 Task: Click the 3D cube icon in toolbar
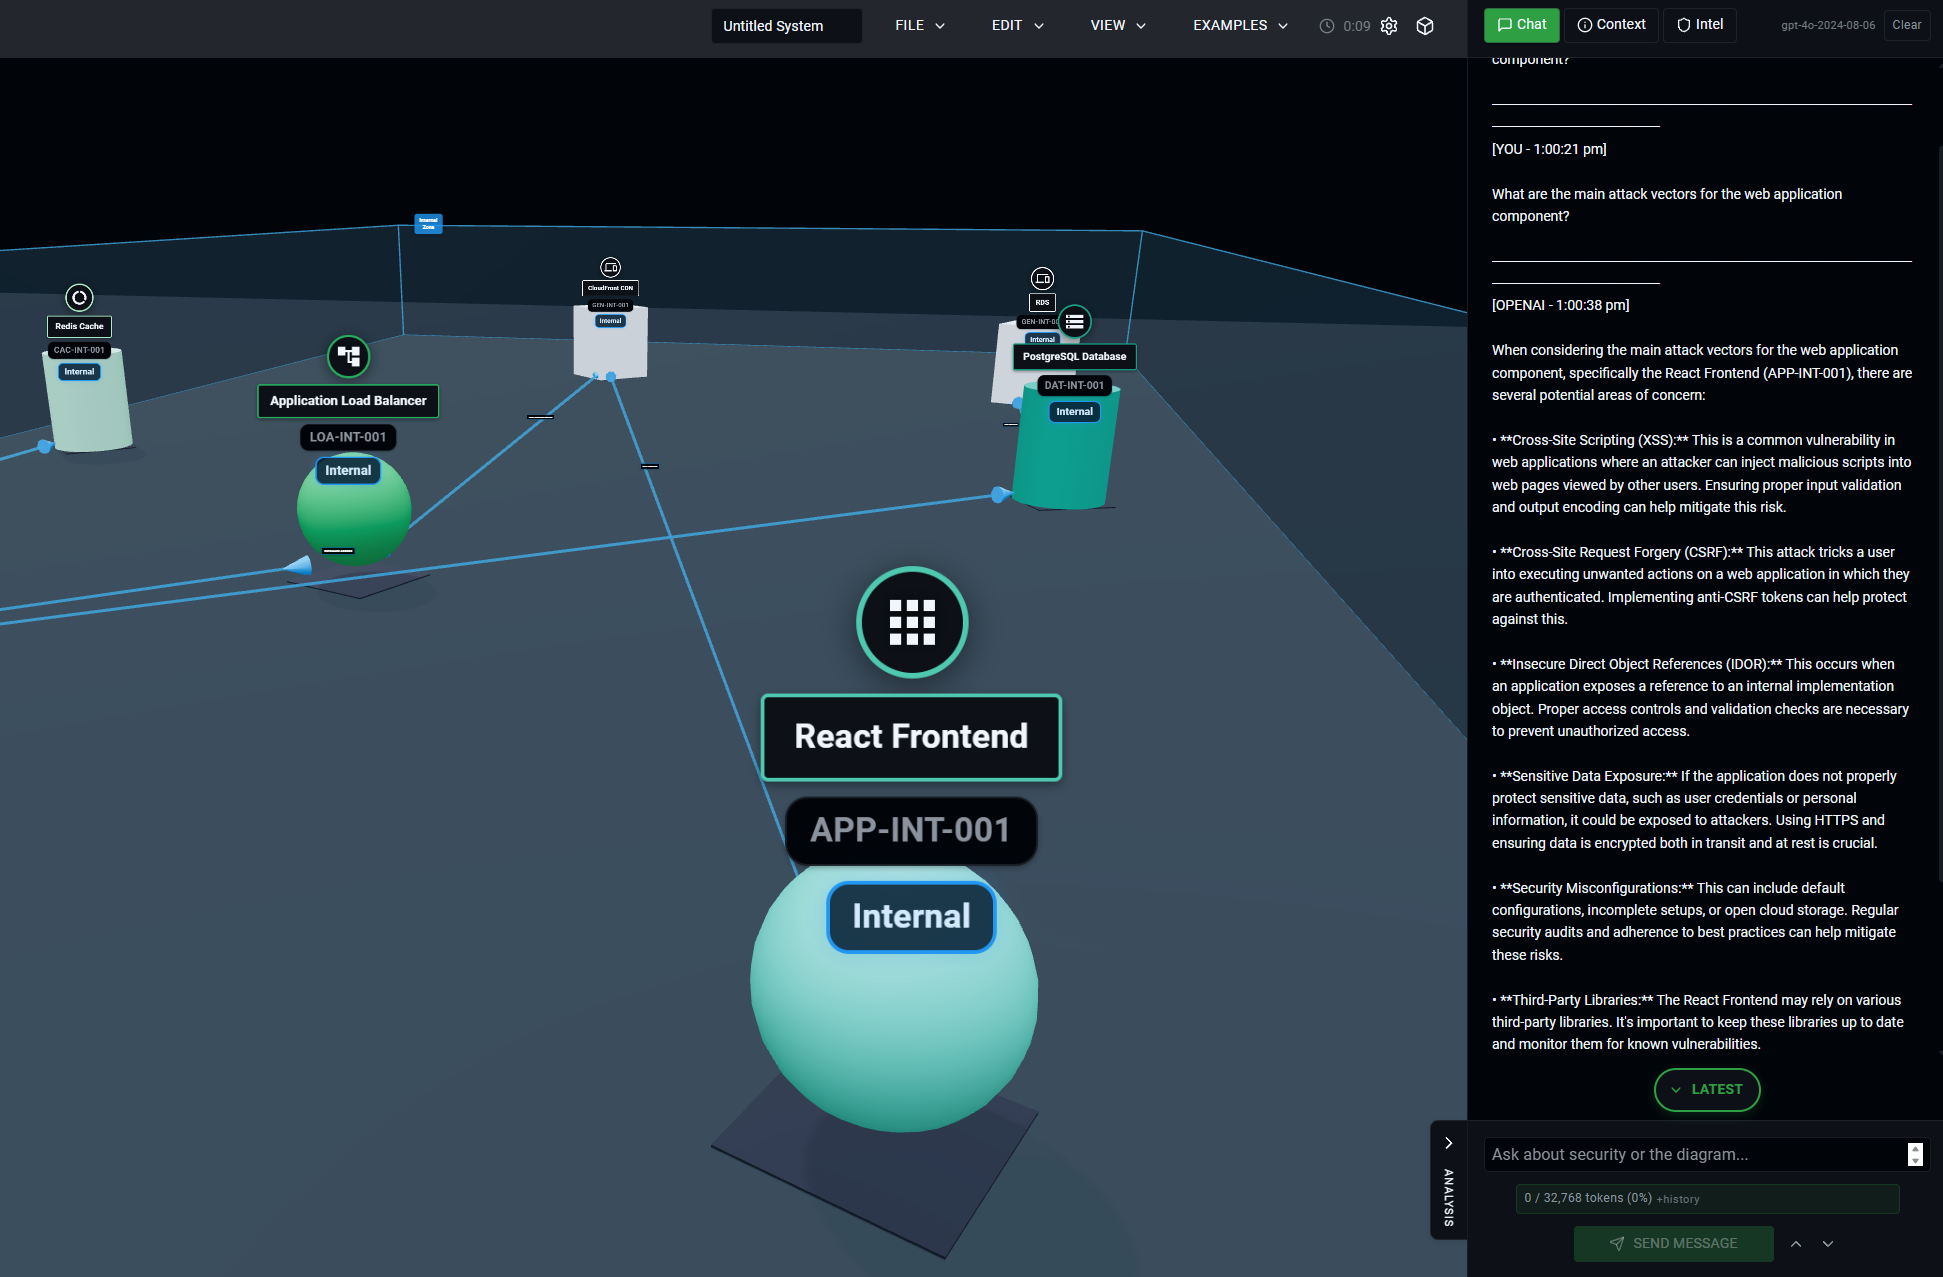click(x=1424, y=26)
